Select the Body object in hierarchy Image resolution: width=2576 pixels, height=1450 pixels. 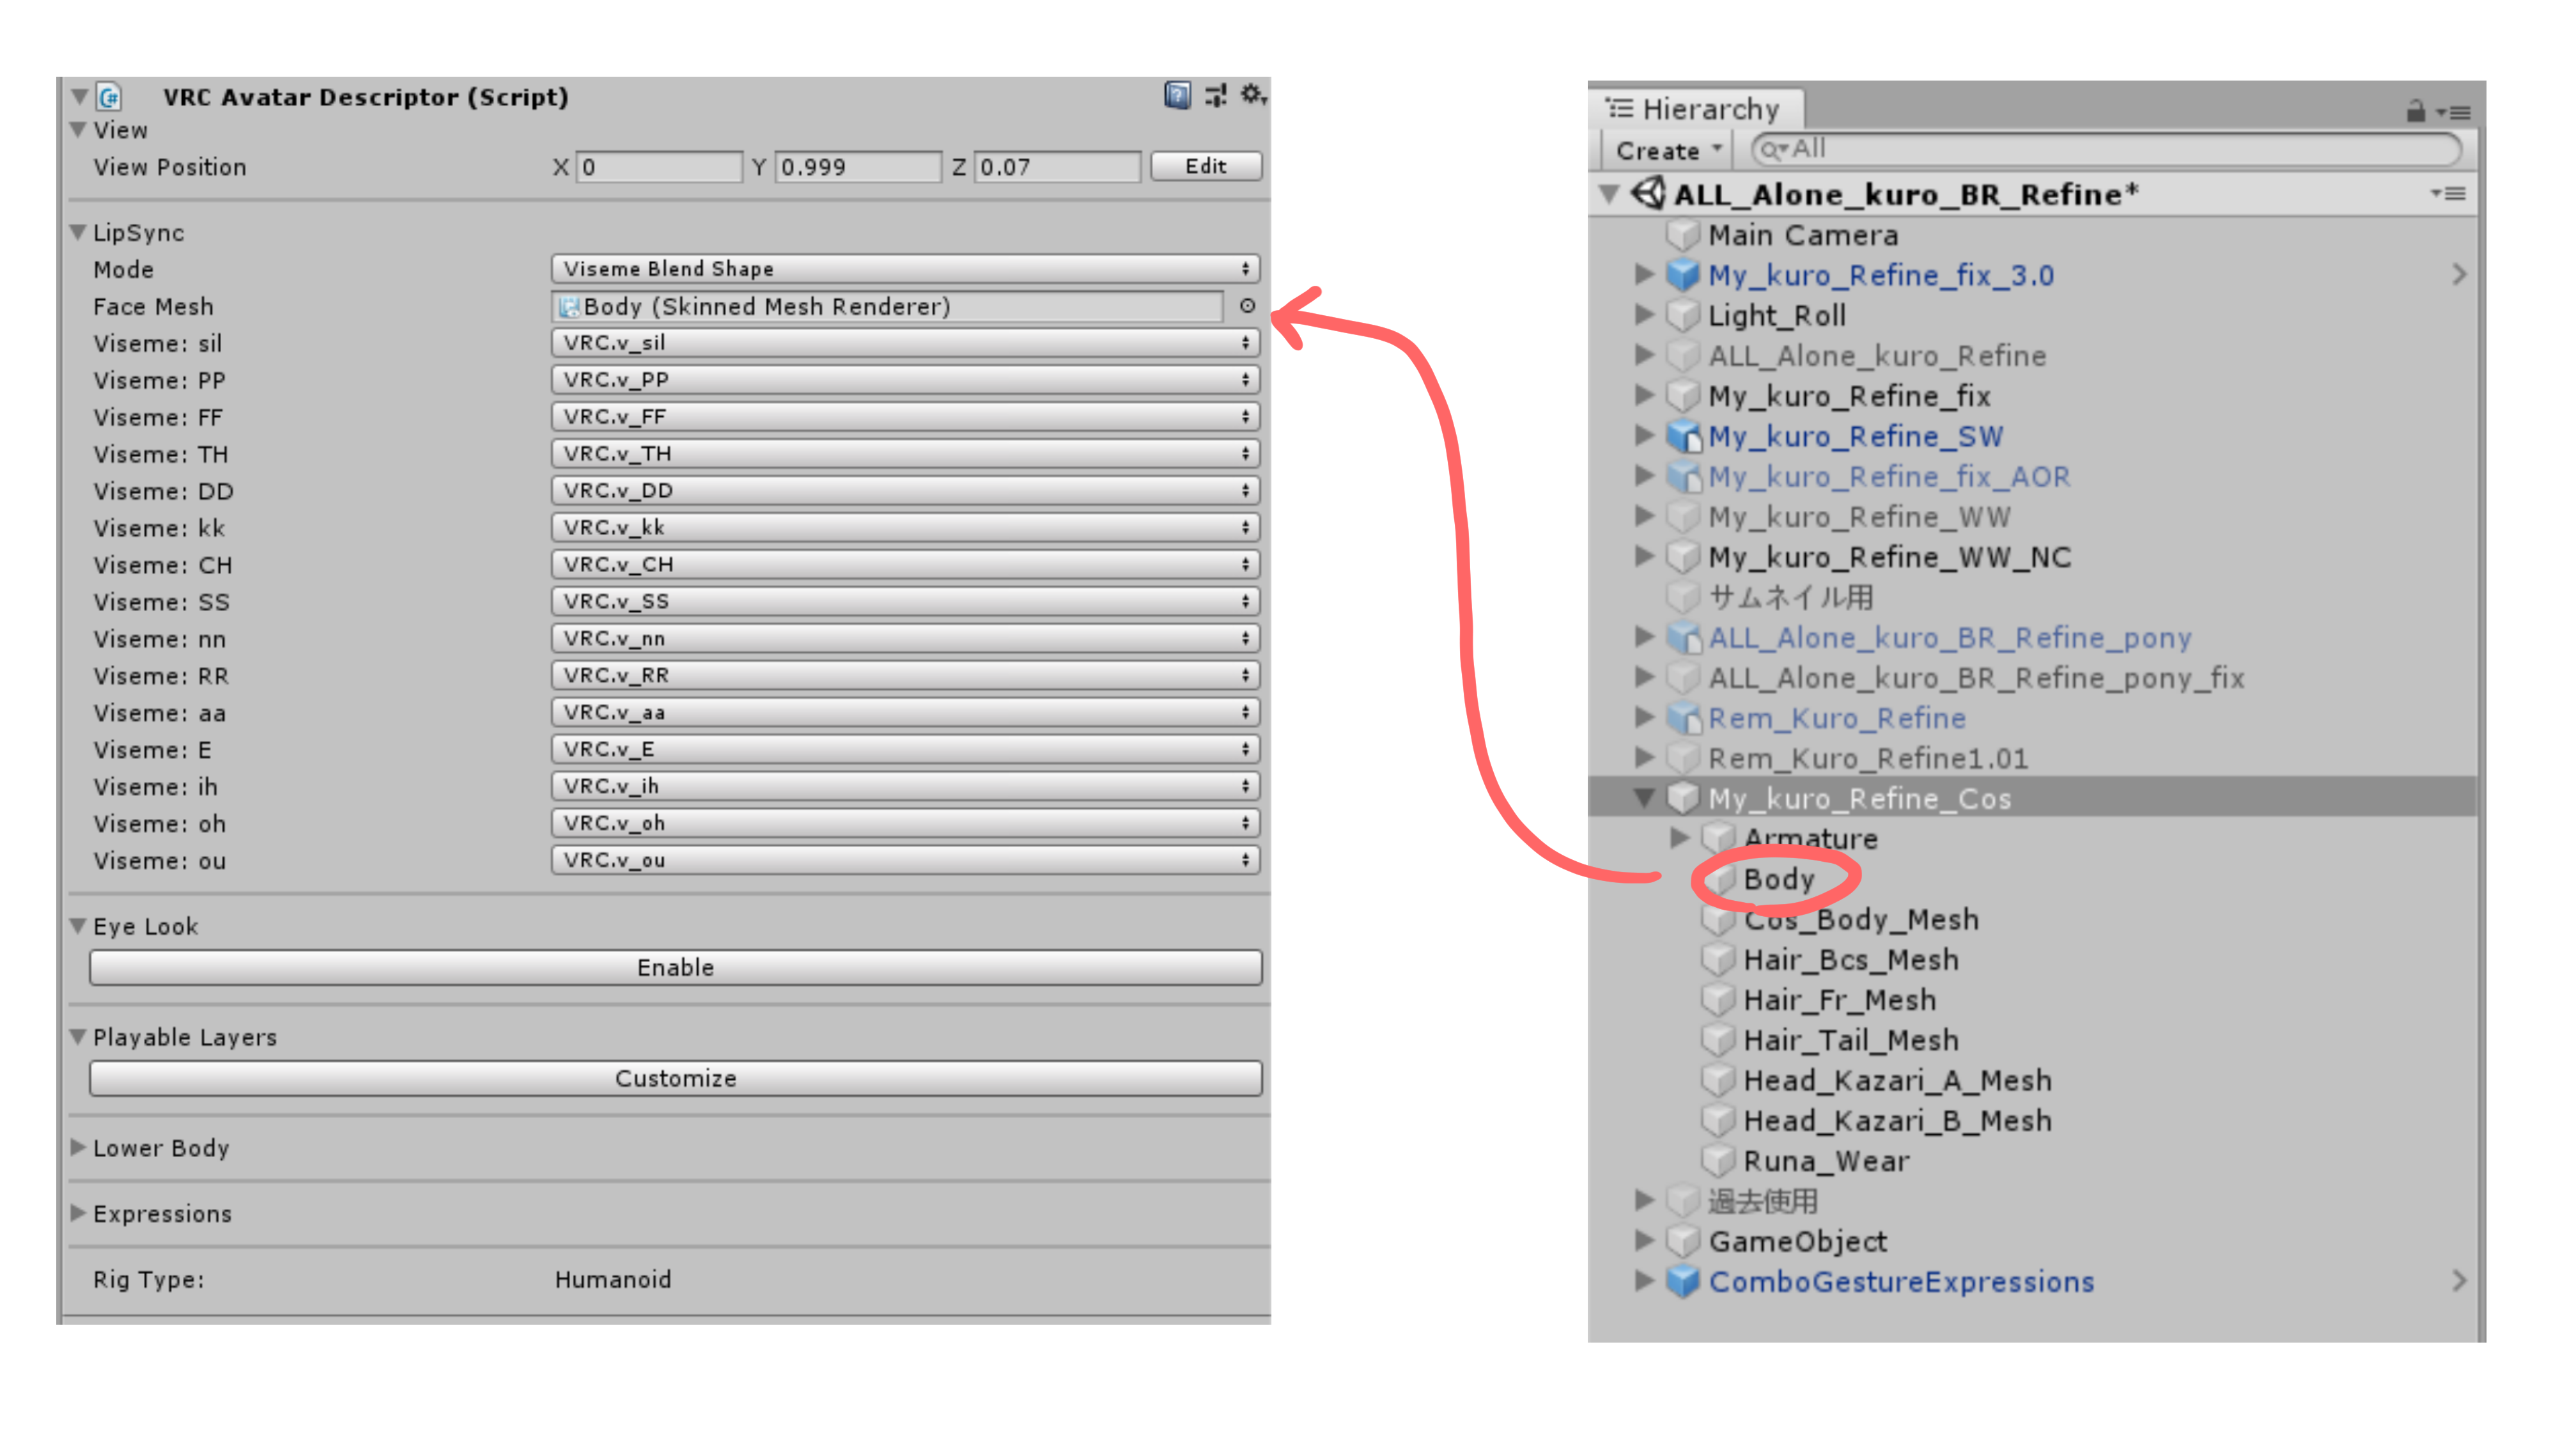coord(1777,879)
